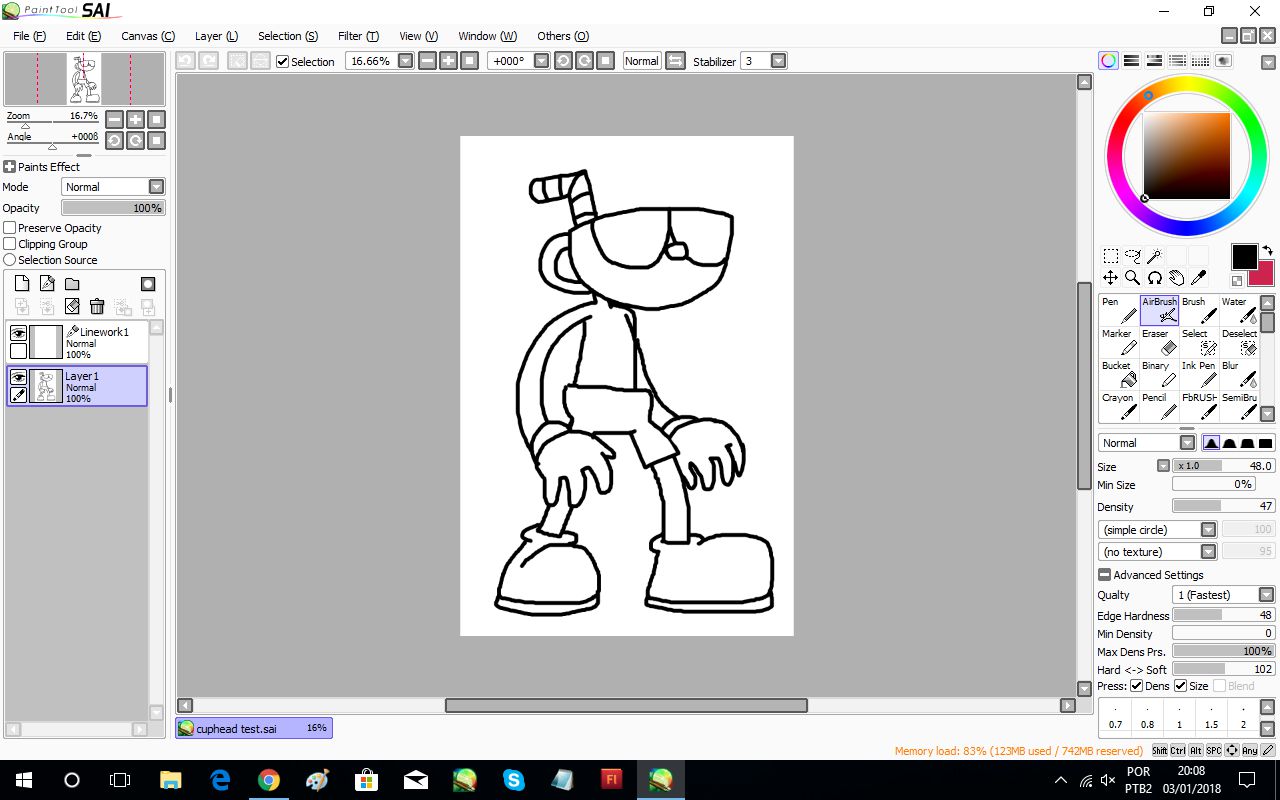This screenshot has height=800, width=1280.
Task: Create a new normal layer
Action: click(22, 284)
